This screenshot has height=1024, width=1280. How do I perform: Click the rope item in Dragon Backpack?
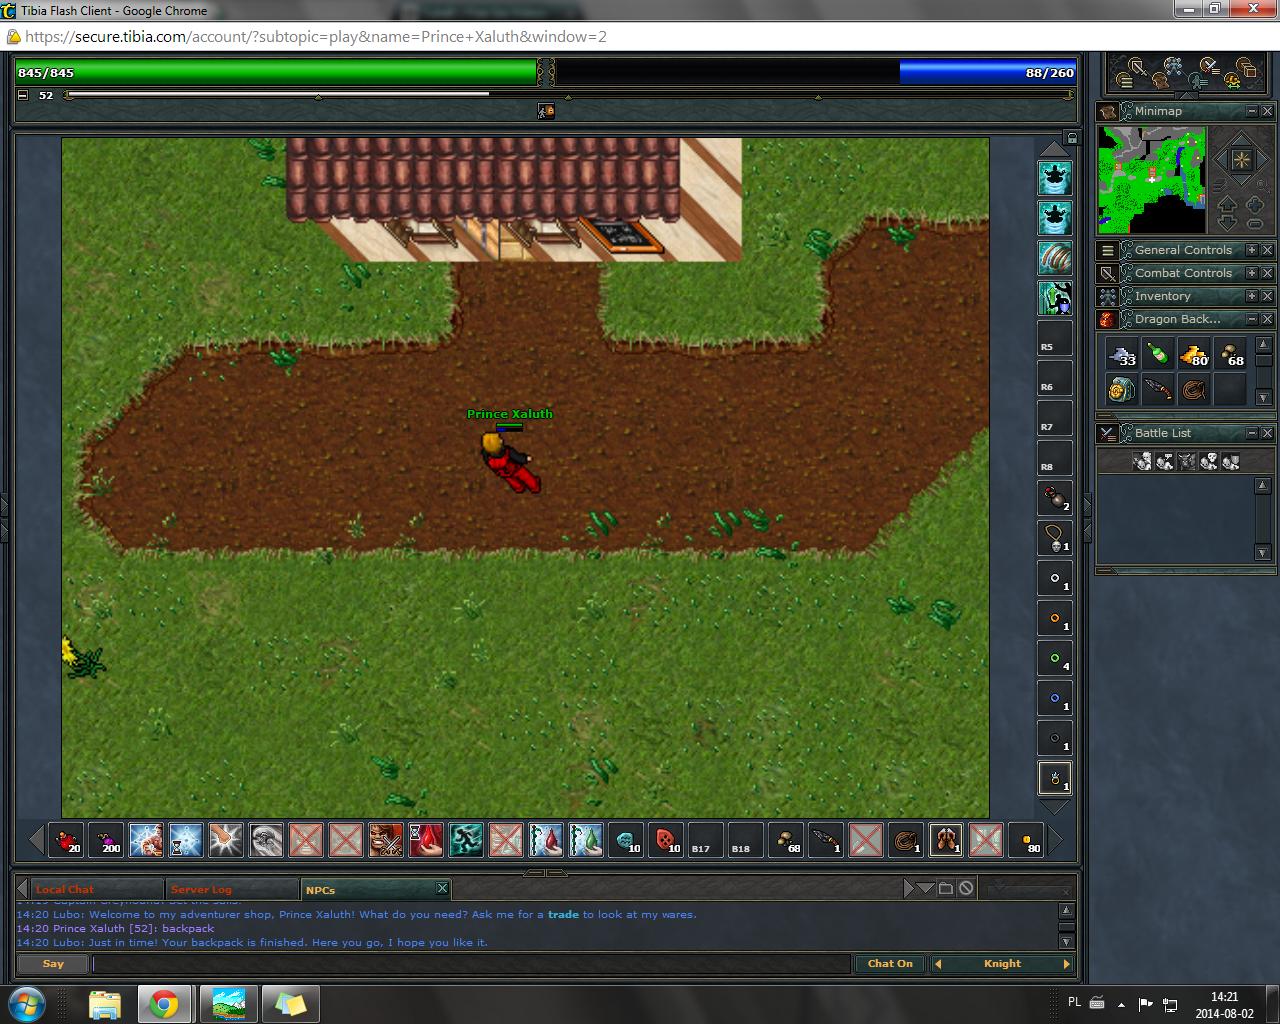pos(1194,389)
